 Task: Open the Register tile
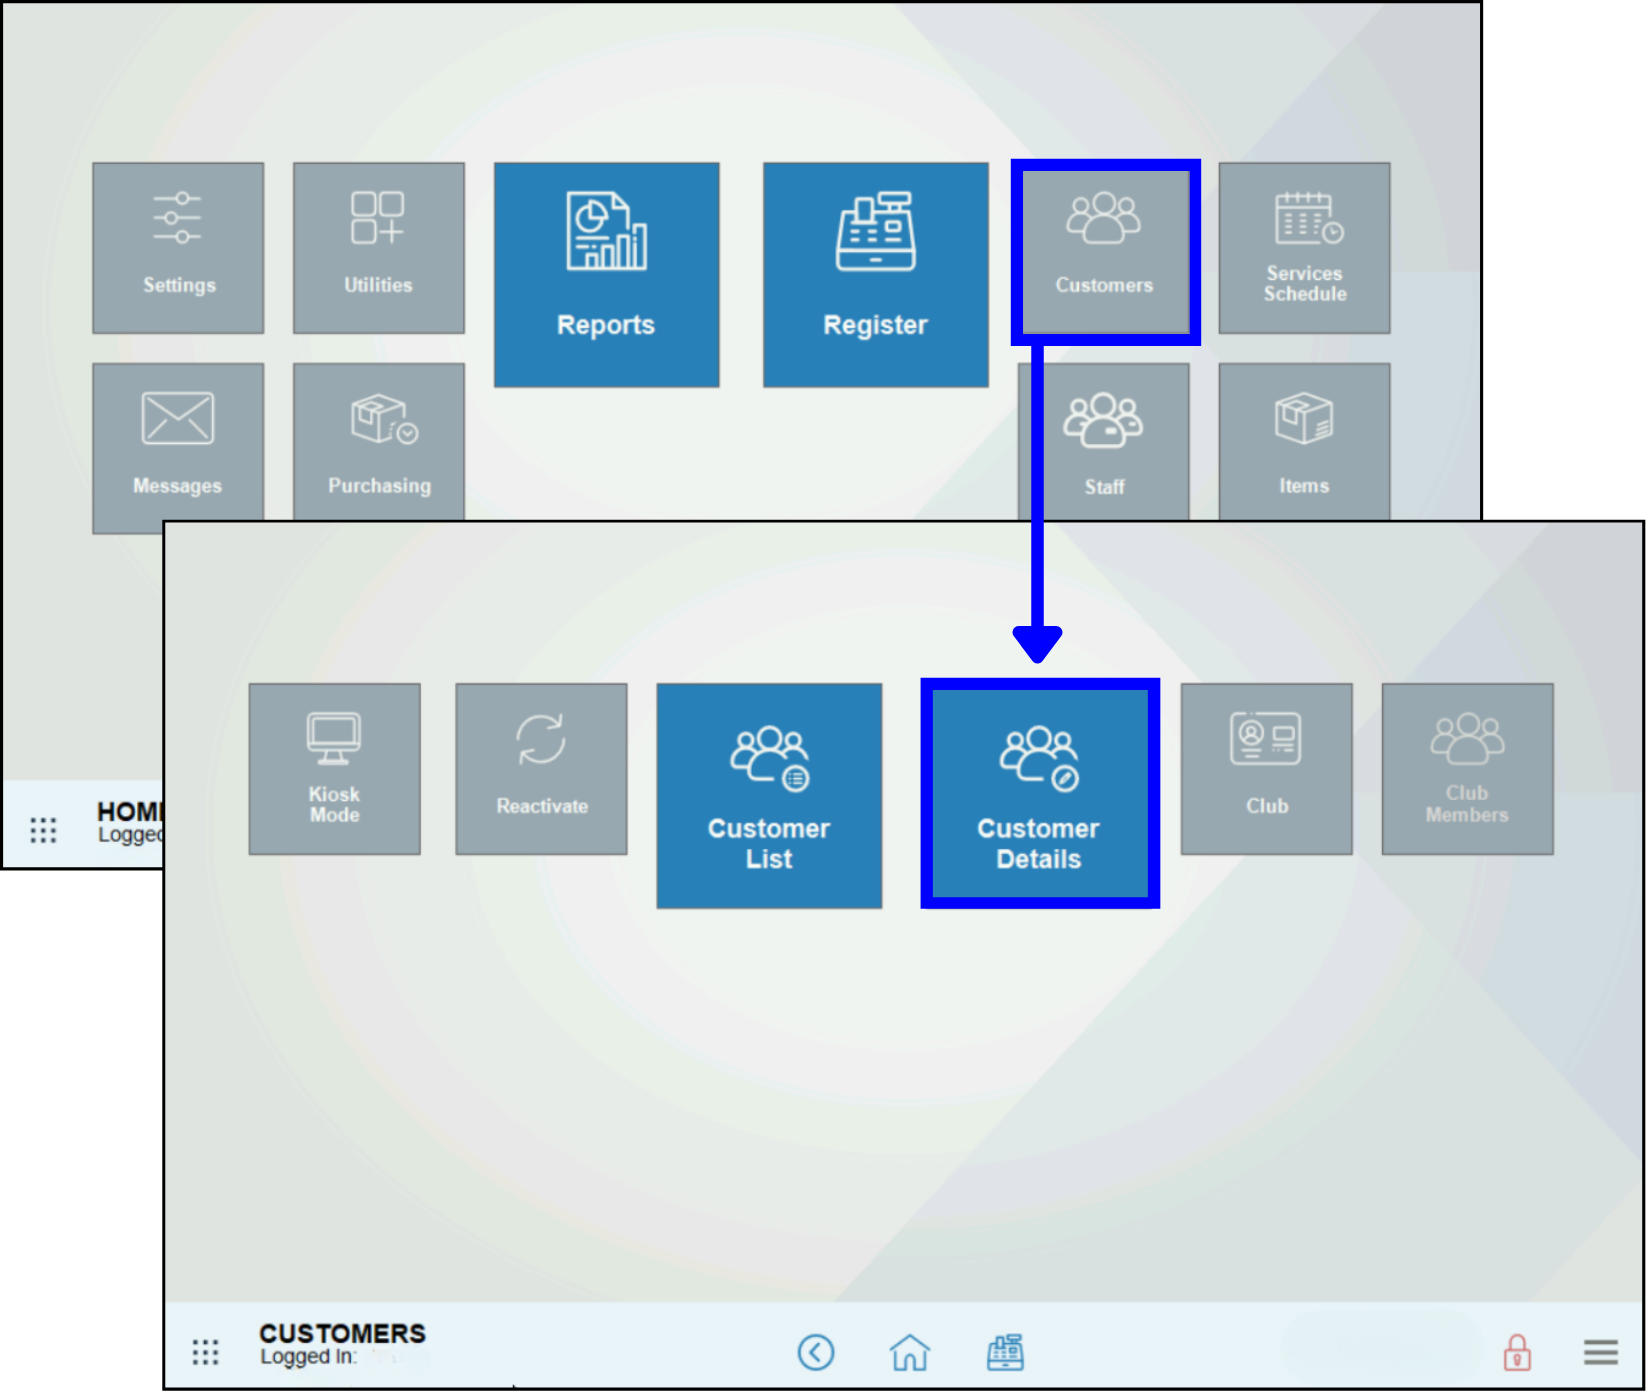click(875, 274)
